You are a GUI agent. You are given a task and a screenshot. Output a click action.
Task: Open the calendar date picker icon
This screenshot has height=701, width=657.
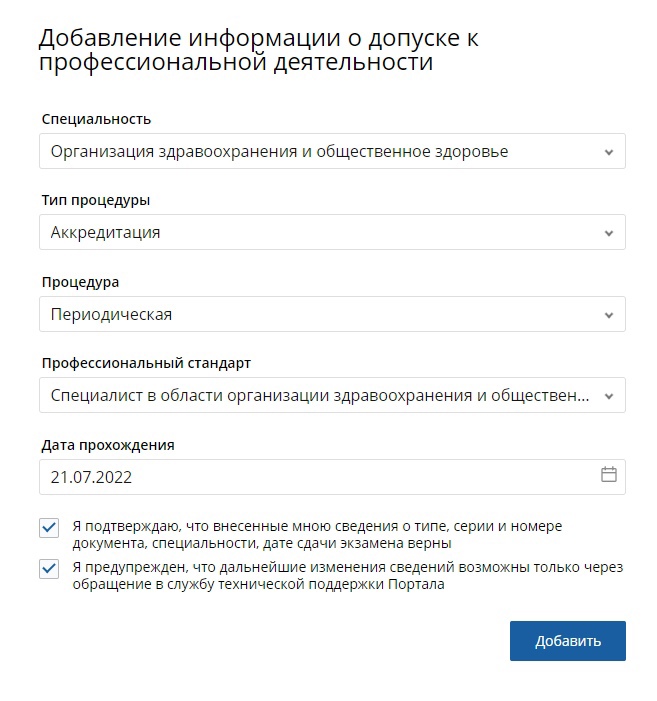(608, 475)
